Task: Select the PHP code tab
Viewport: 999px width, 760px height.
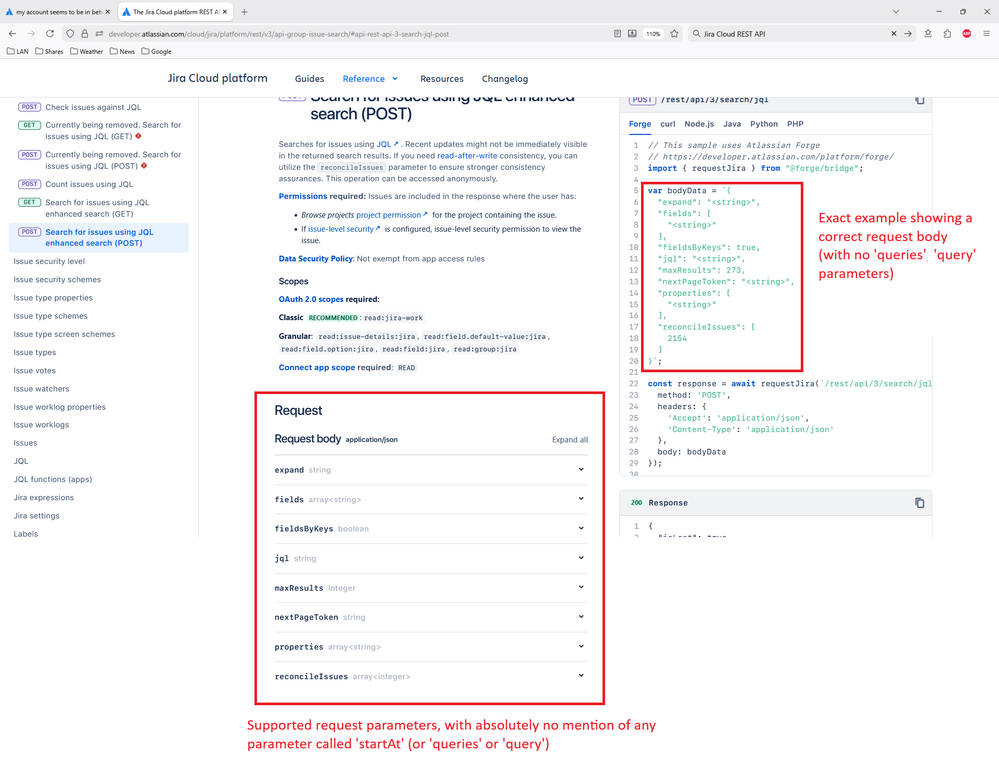Action: point(795,124)
